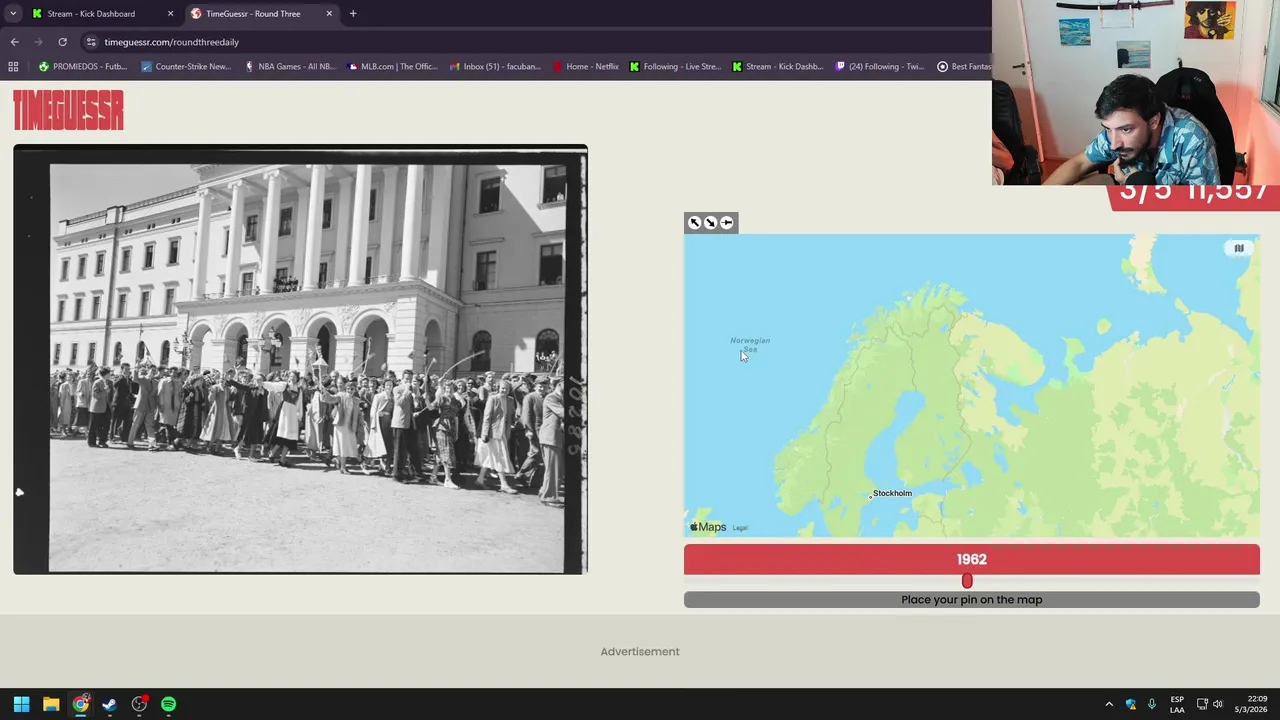Open the Counter-Strike News bookmark

click(186, 67)
